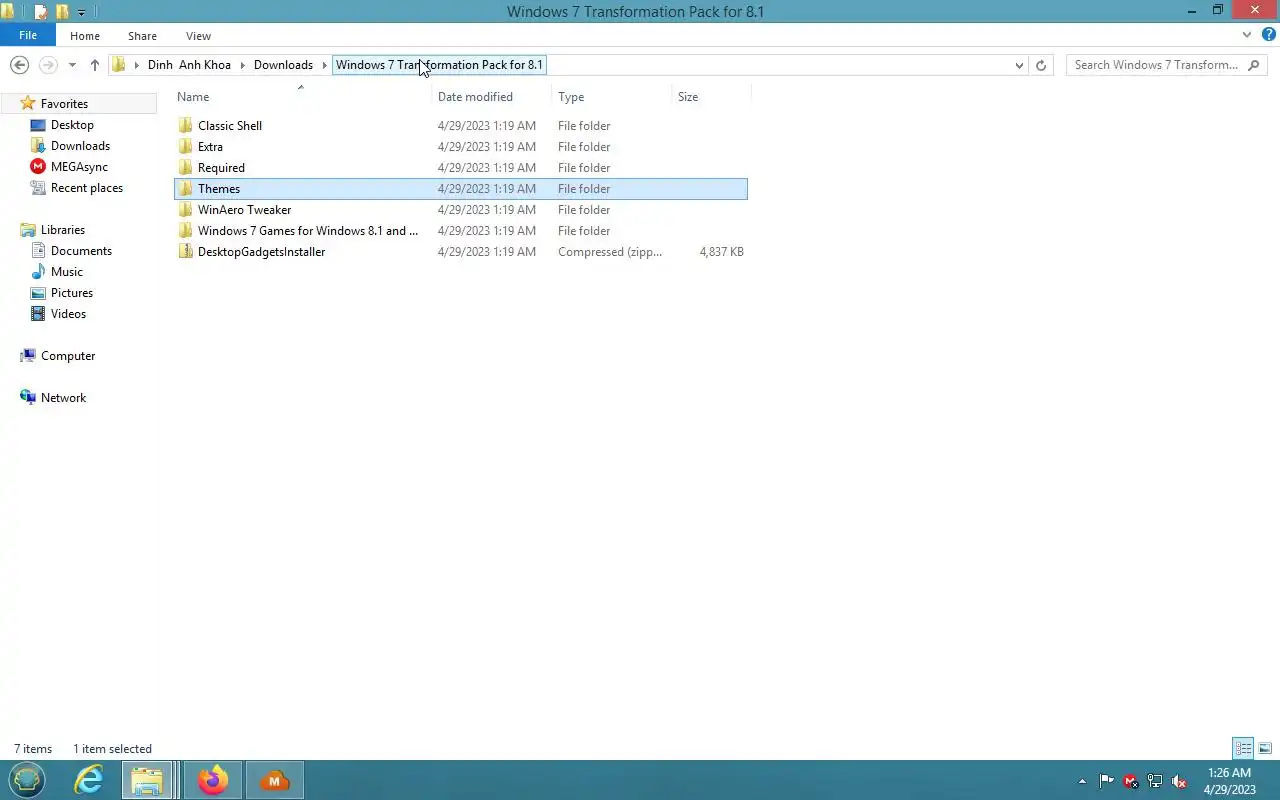Viewport: 1280px width, 800px height.
Task: Expand the ribbon with the chevron
Action: click(x=1247, y=35)
